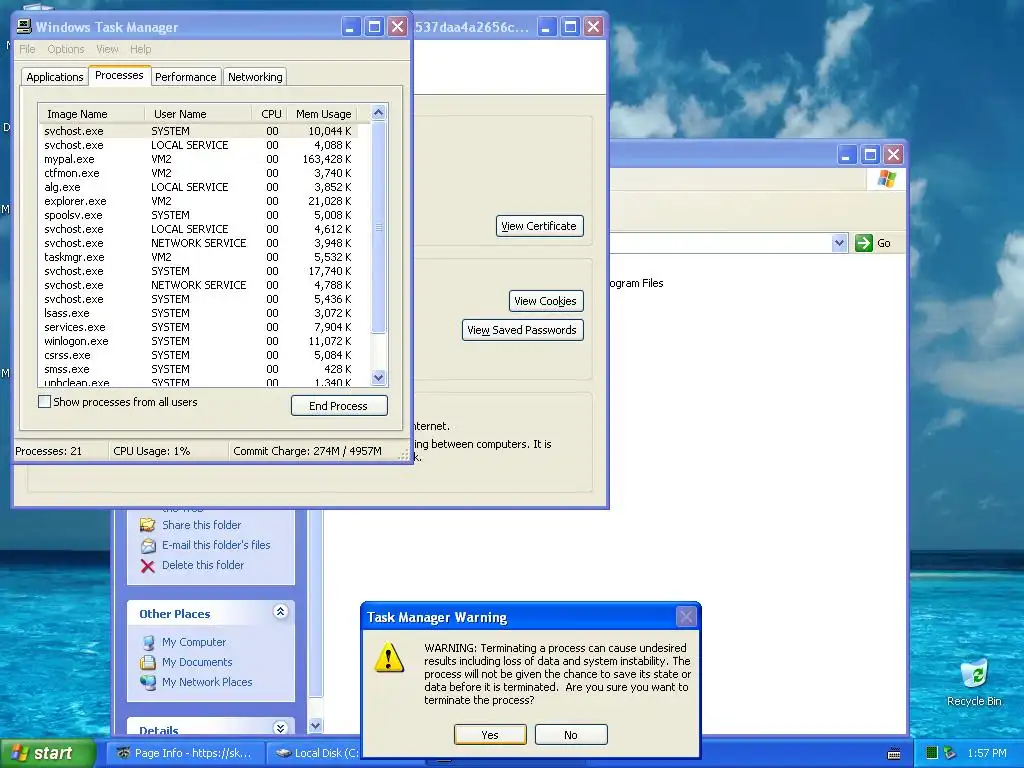Screen dimensions: 1024x768
Task: Click the View Cookies button
Action: 546,301
